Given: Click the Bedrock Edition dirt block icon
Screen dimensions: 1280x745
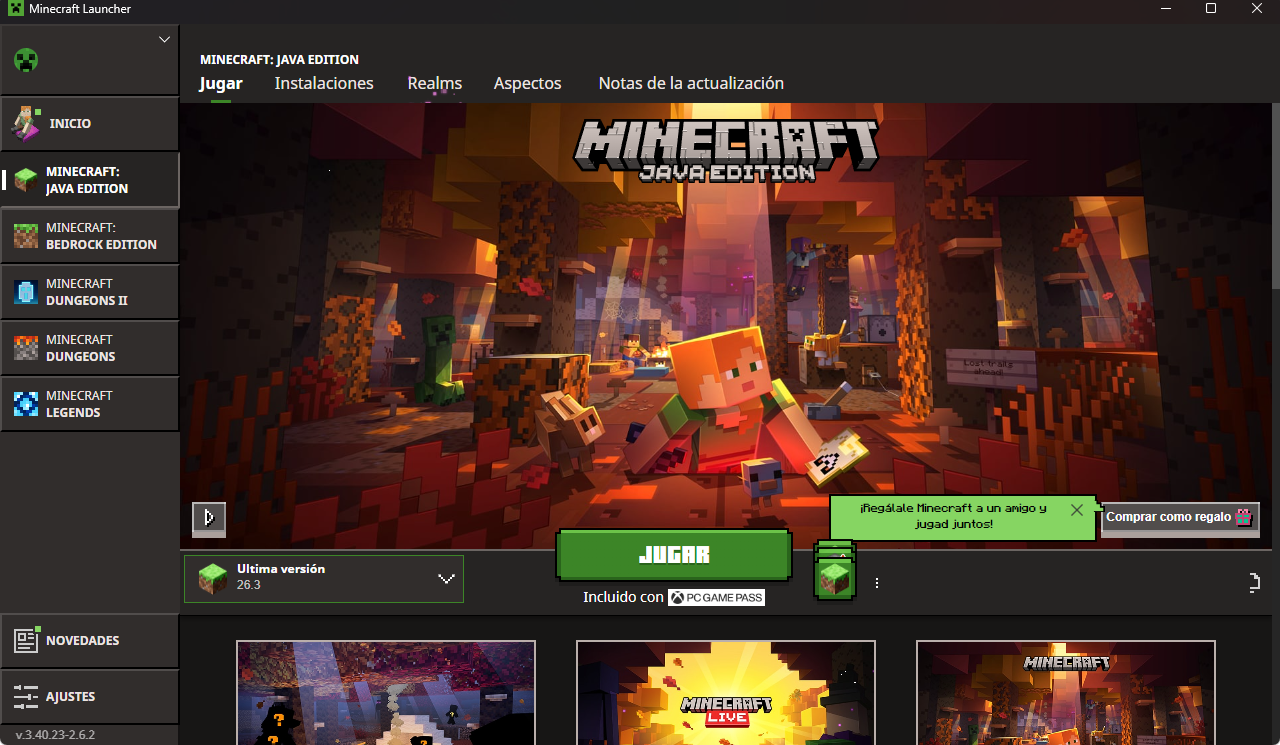Looking at the screenshot, I should [x=26, y=236].
